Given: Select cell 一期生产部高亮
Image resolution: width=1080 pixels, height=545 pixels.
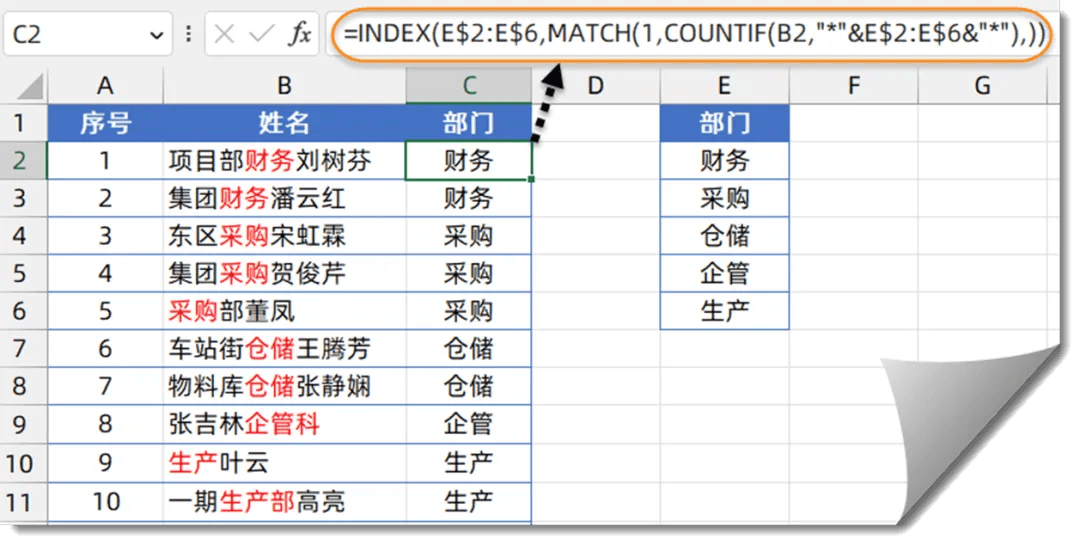Looking at the screenshot, I should click(x=284, y=502).
